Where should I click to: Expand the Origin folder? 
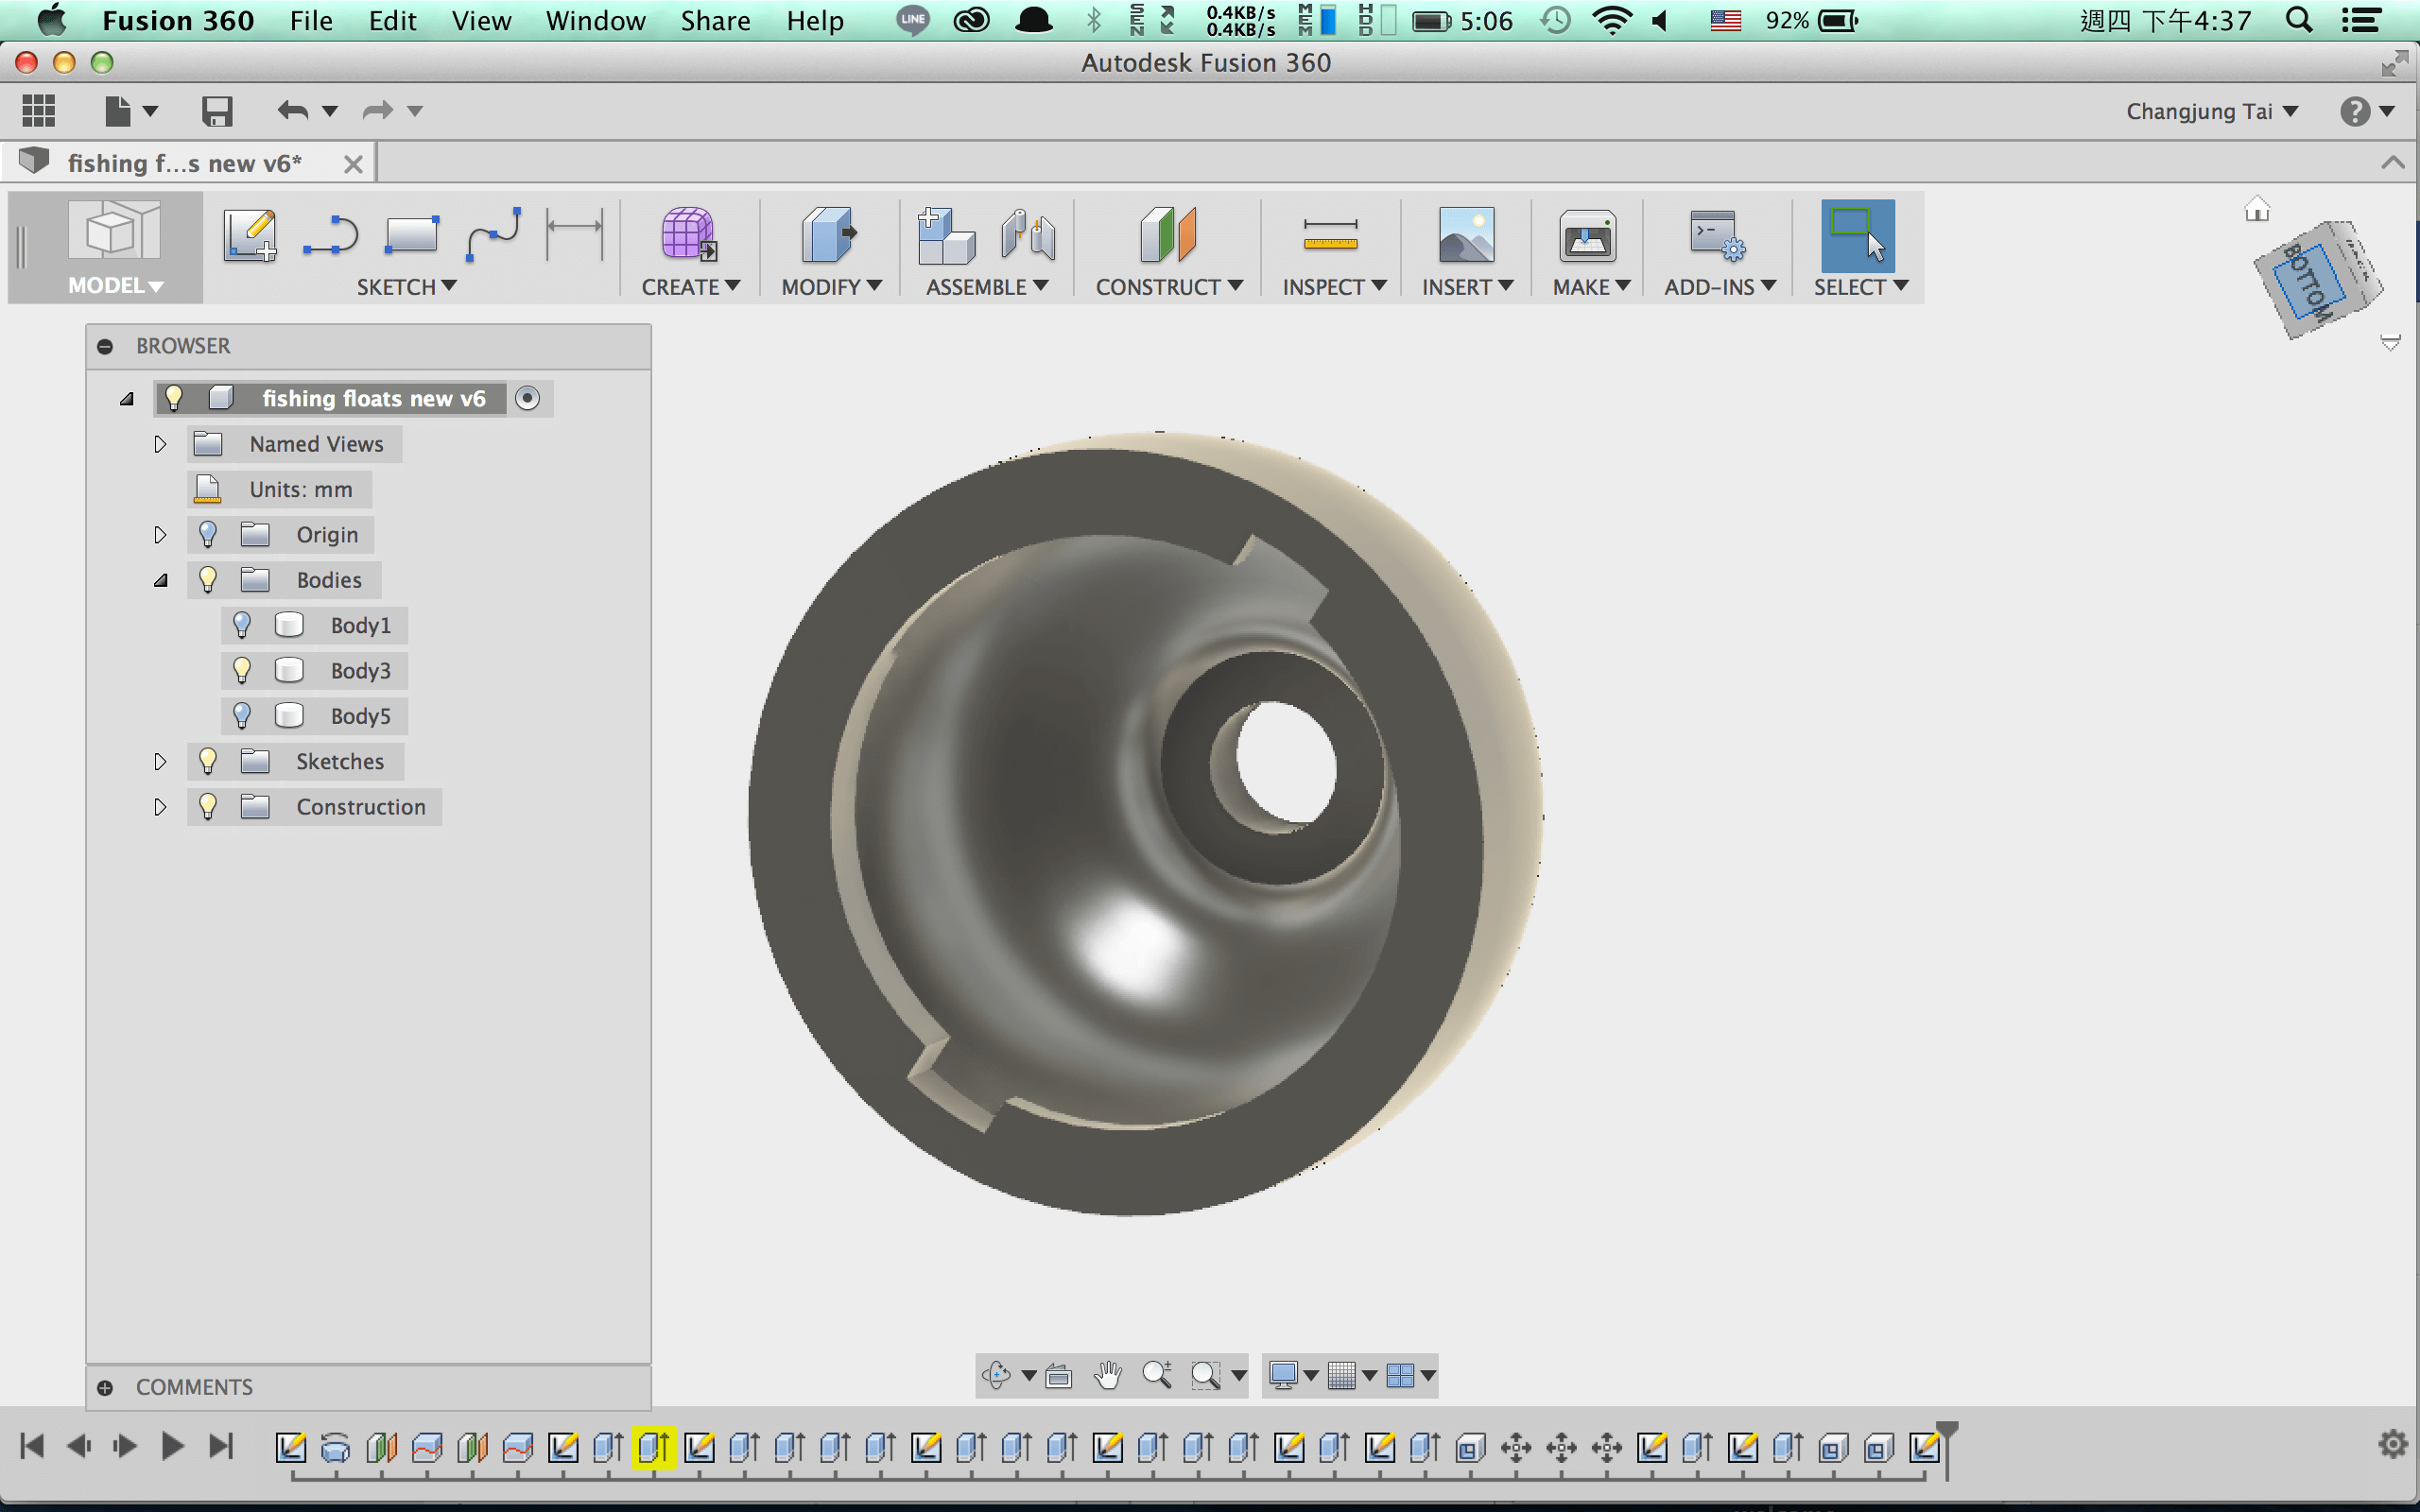click(160, 535)
